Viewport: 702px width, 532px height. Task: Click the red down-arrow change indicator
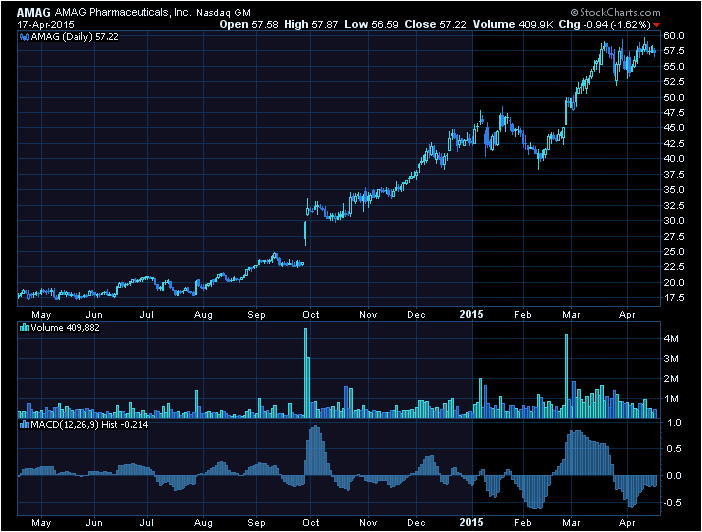(656, 25)
